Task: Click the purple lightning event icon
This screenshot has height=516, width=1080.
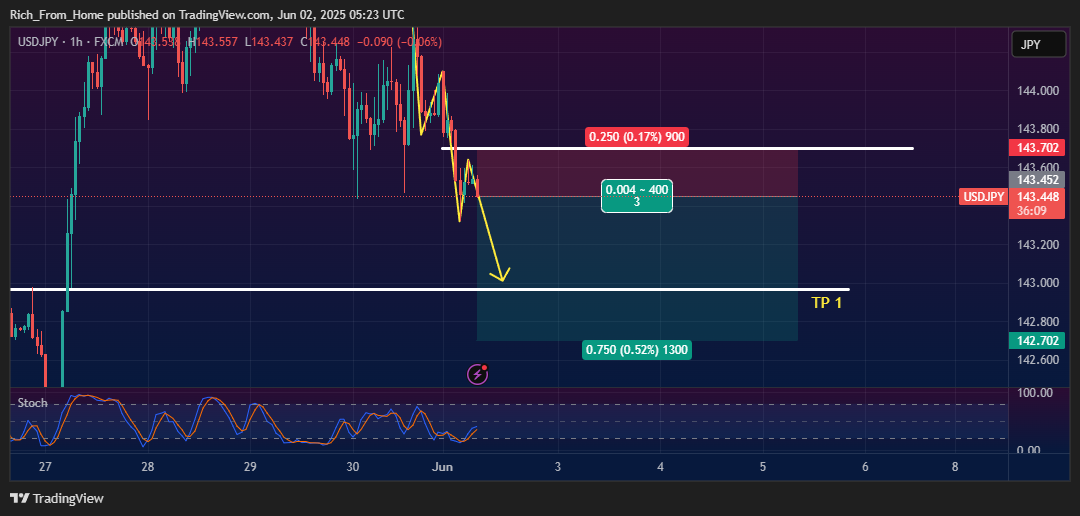Action: point(478,374)
